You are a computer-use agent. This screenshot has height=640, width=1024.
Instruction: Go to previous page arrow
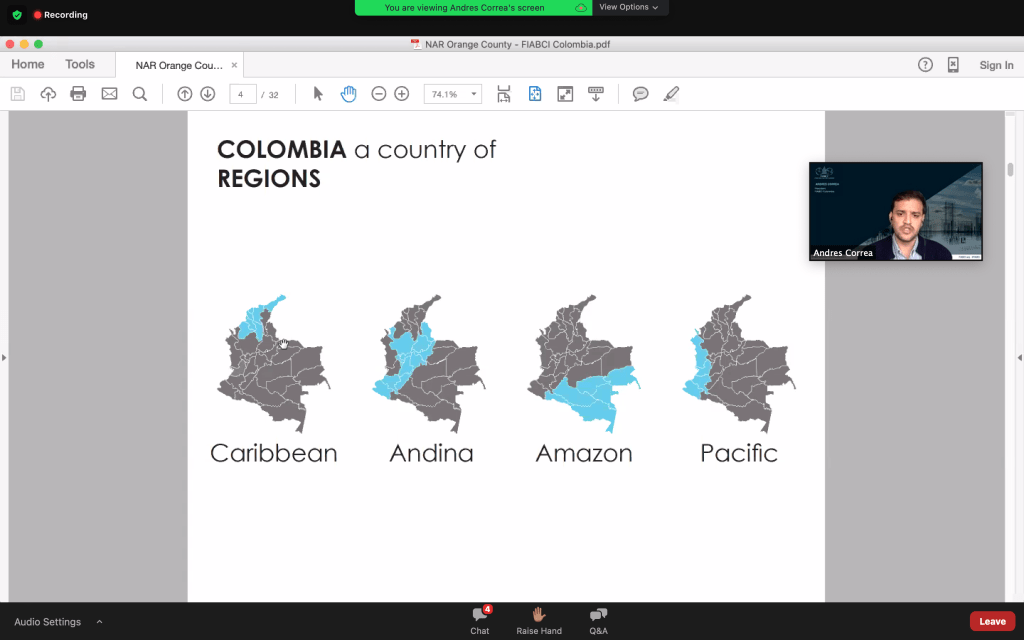coord(184,94)
